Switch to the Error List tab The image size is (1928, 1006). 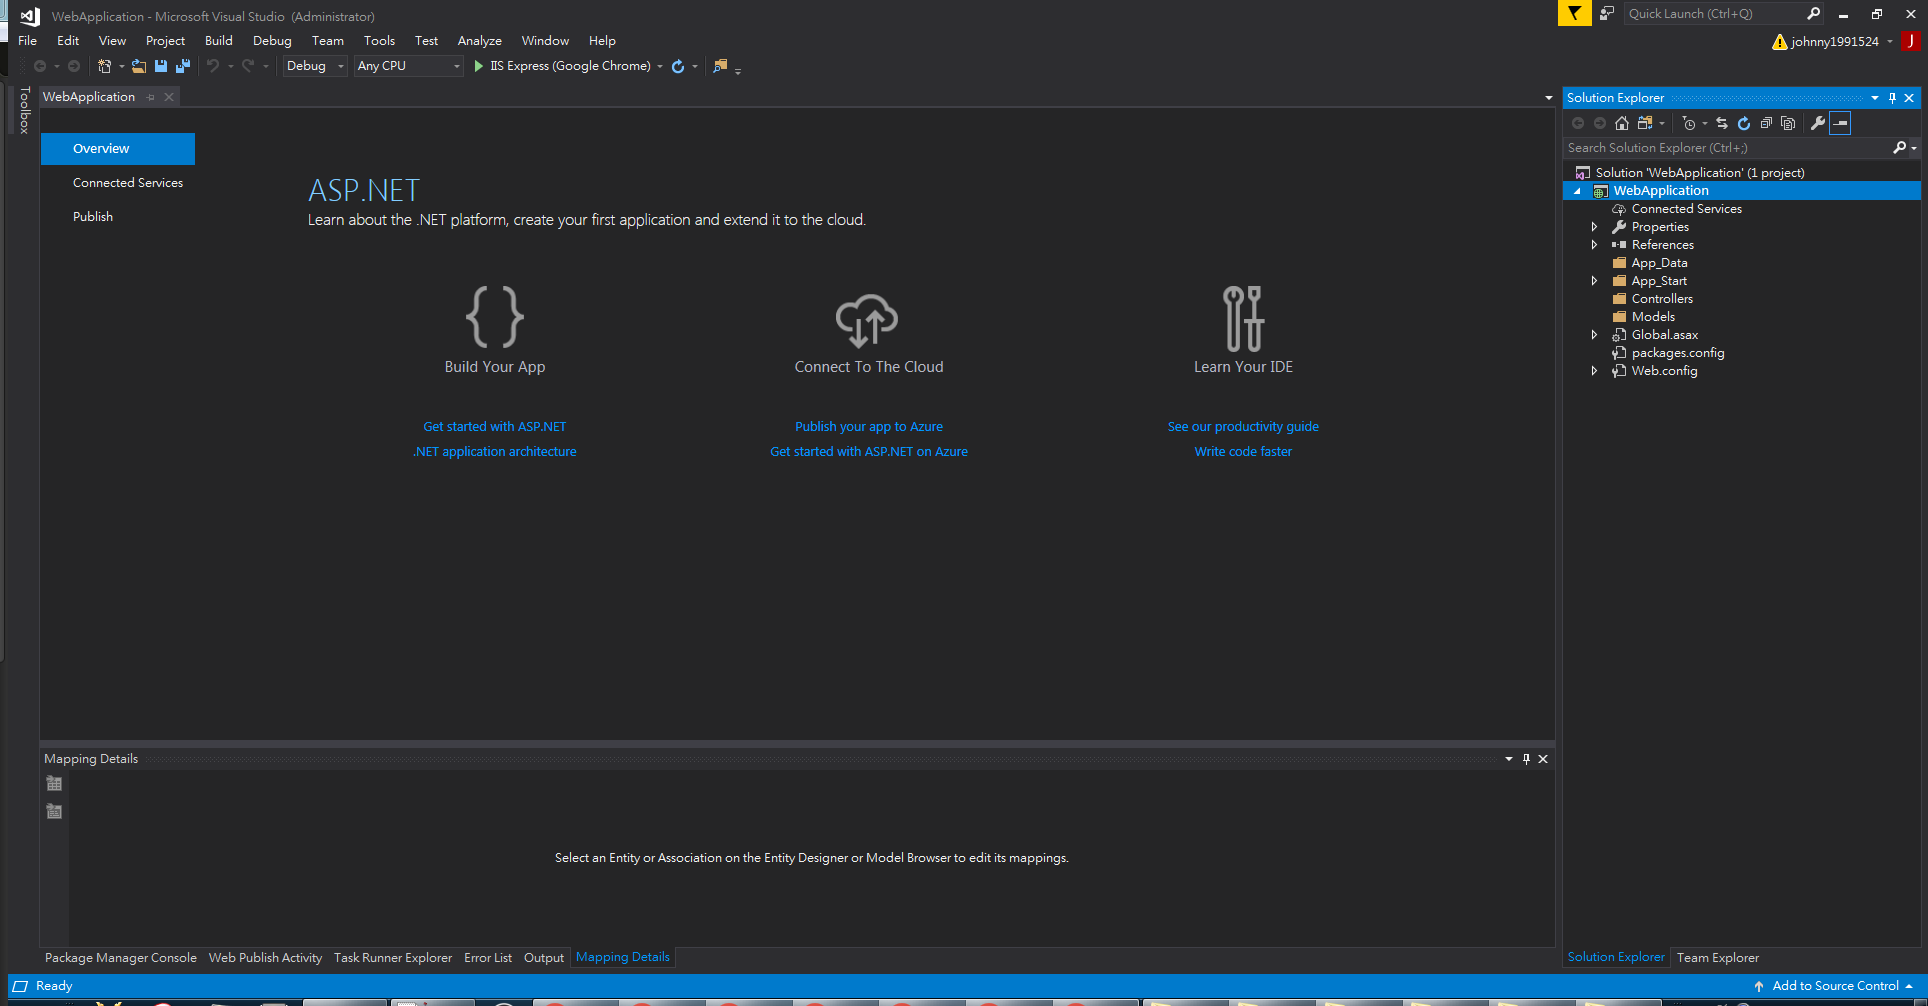coord(488,958)
